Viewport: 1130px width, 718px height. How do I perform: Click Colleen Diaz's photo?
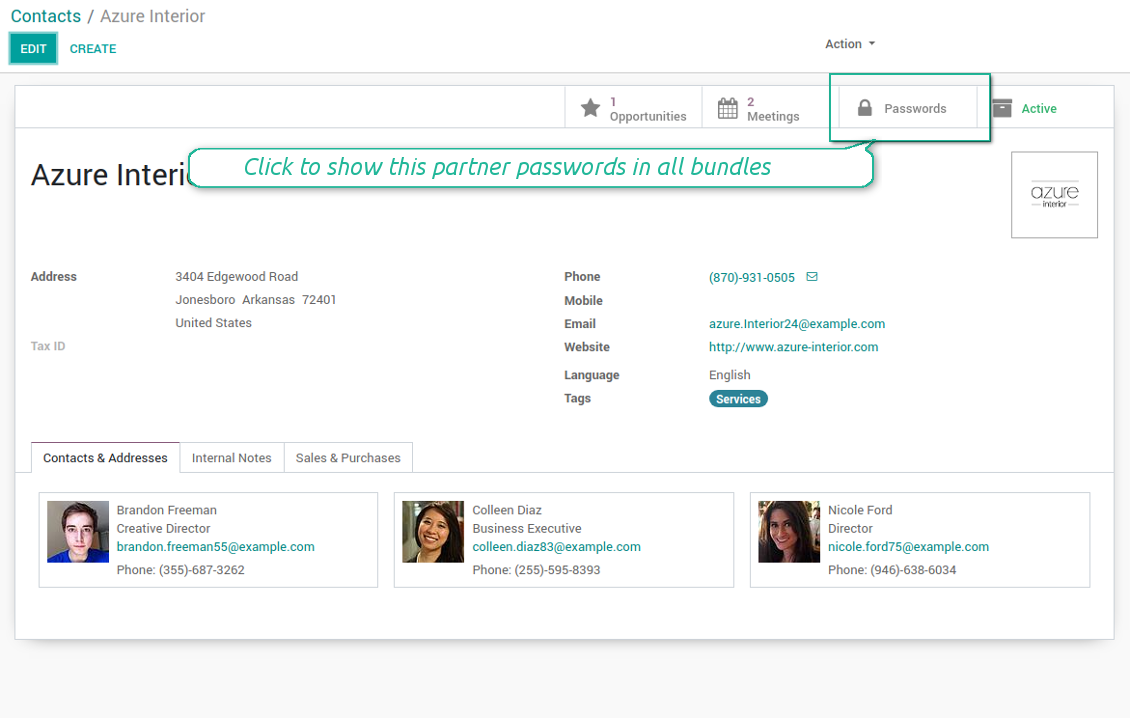[433, 532]
